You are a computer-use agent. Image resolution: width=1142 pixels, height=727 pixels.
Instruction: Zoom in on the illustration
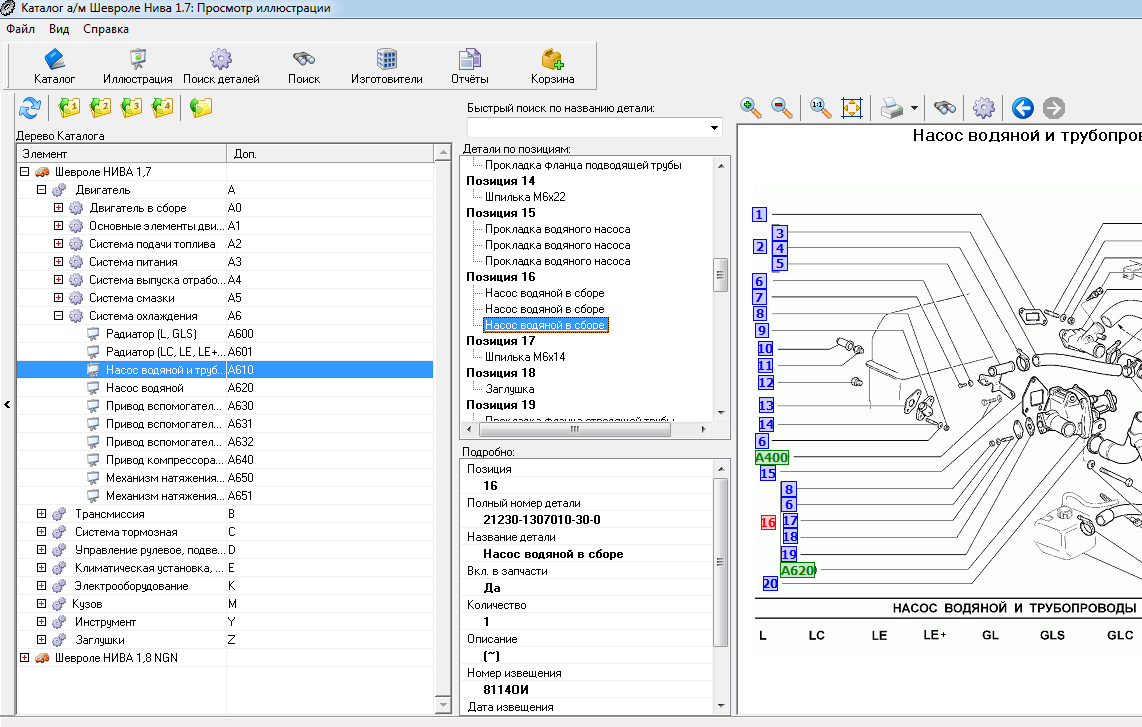pyautogui.click(x=751, y=109)
